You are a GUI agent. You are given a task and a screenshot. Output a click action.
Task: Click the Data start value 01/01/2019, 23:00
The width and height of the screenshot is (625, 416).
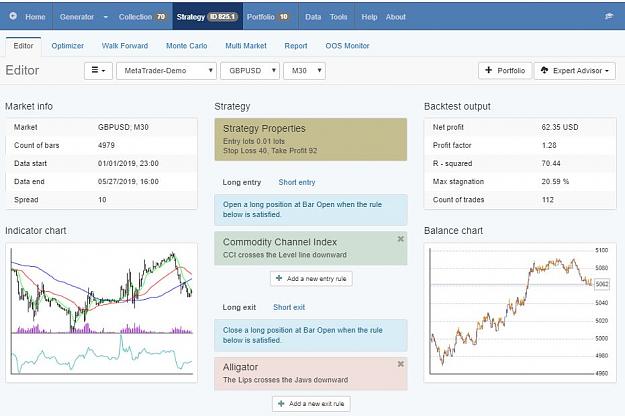128,163
